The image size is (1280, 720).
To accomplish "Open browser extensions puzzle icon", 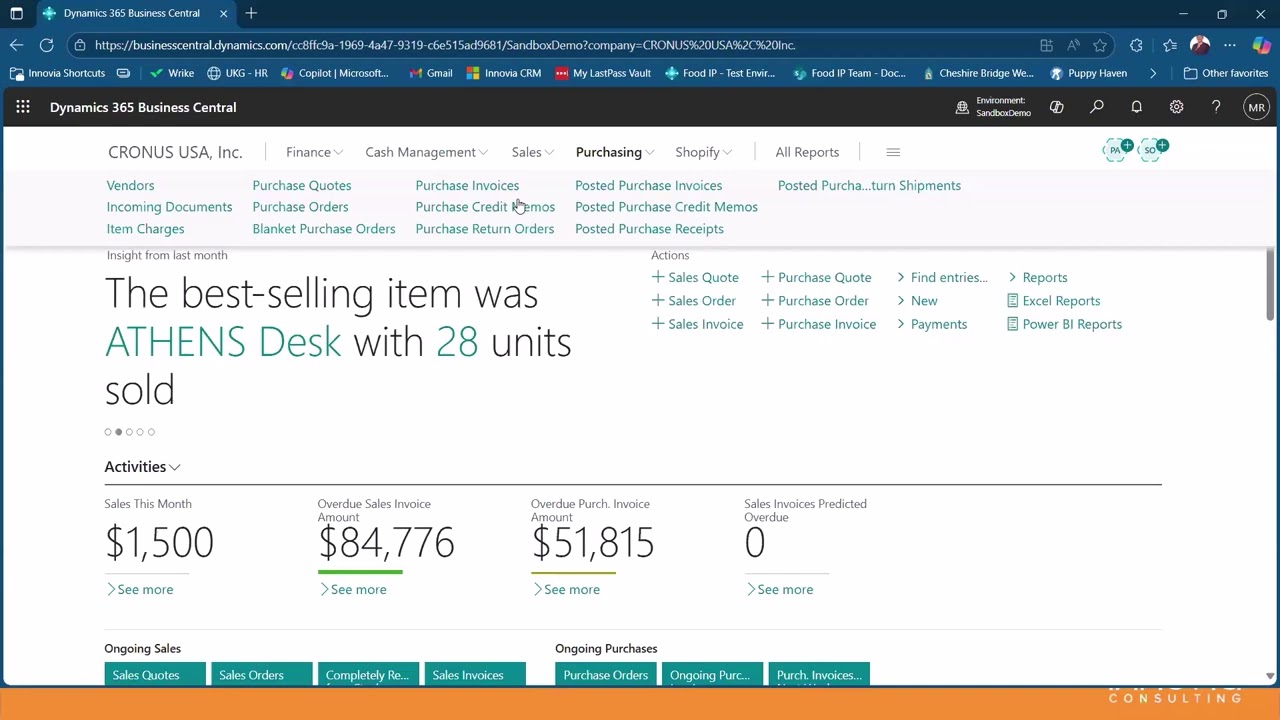I will [1136, 45].
